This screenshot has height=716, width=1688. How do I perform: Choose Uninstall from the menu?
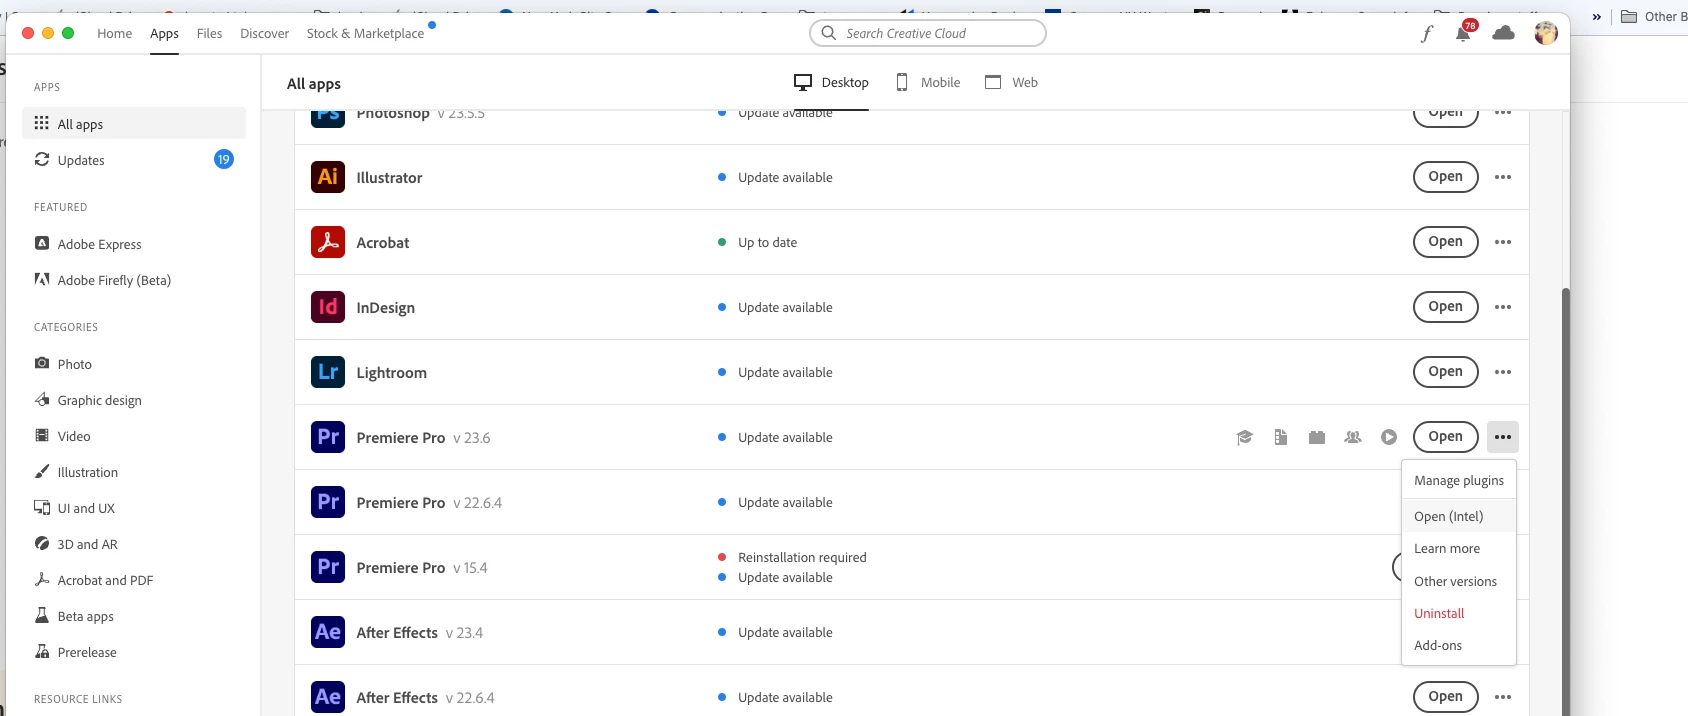pos(1459,614)
